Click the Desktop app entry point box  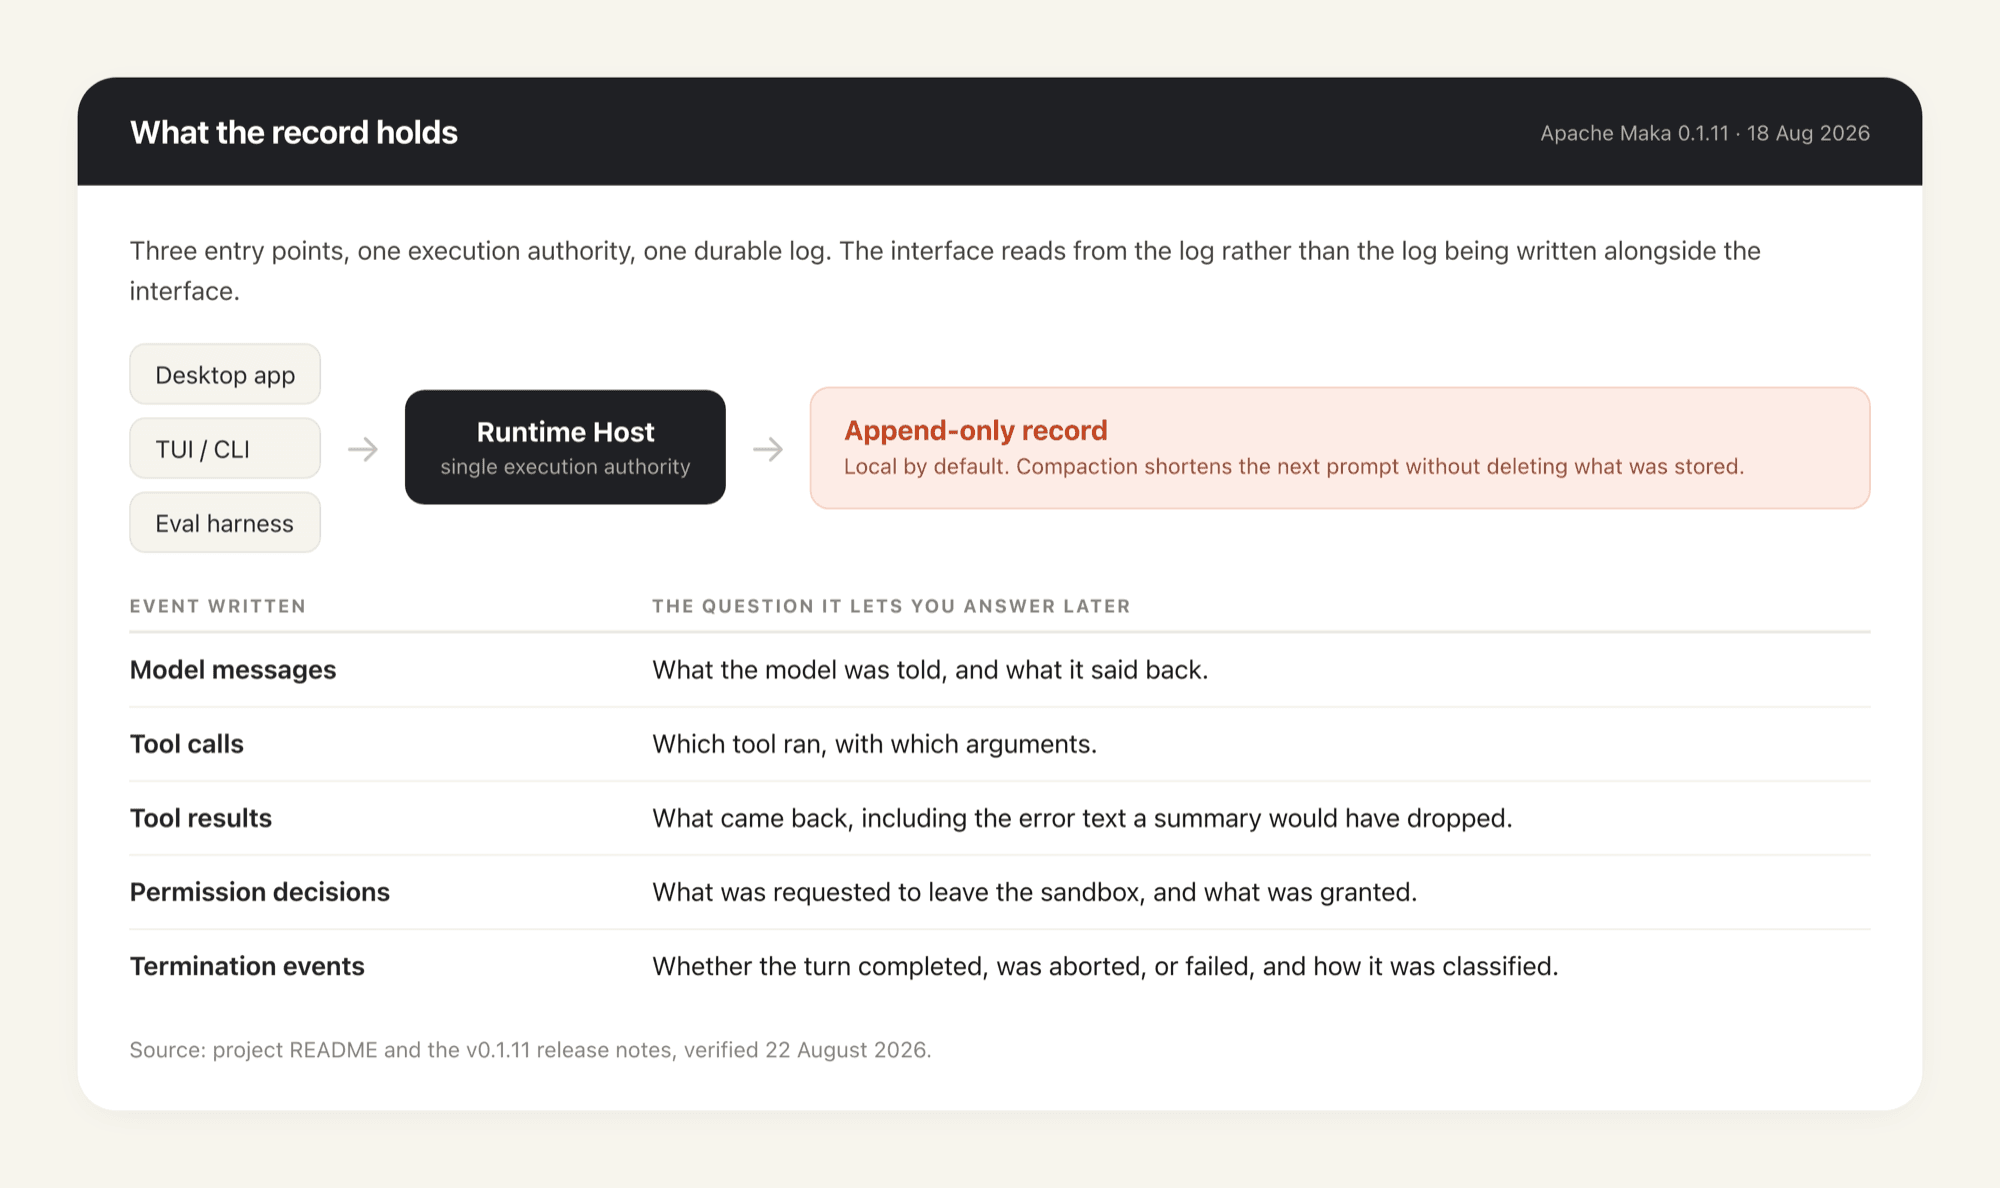click(x=225, y=375)
